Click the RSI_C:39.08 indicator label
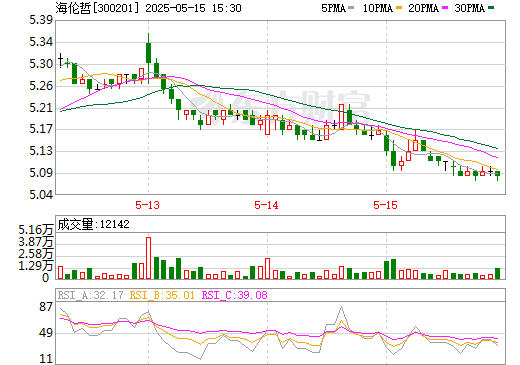 [x=235, y=295]
